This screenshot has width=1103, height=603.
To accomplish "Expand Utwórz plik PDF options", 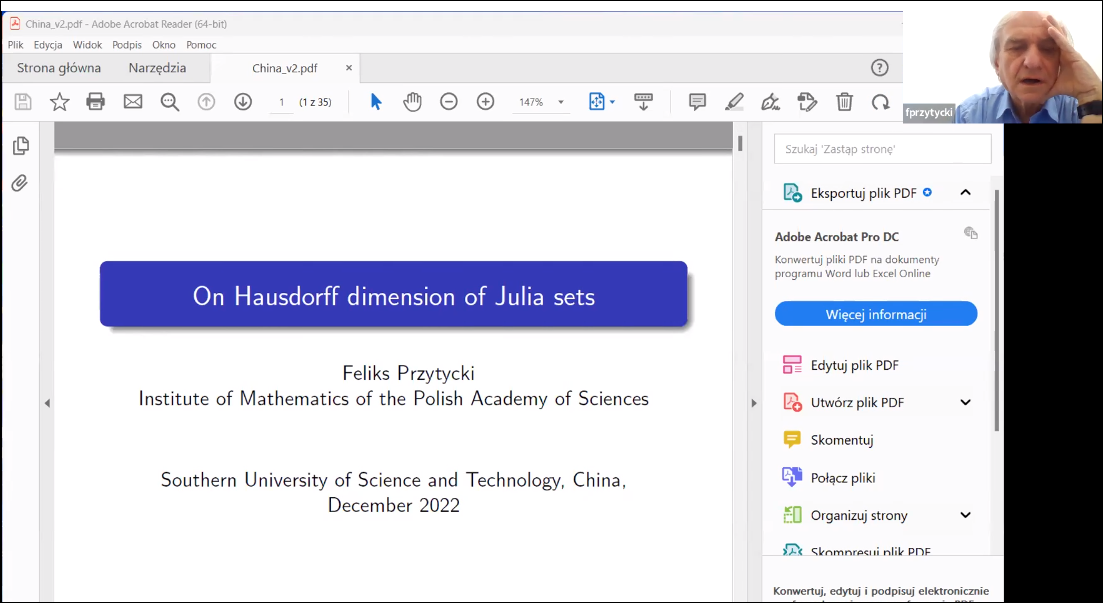I will [x=965, y=402].
